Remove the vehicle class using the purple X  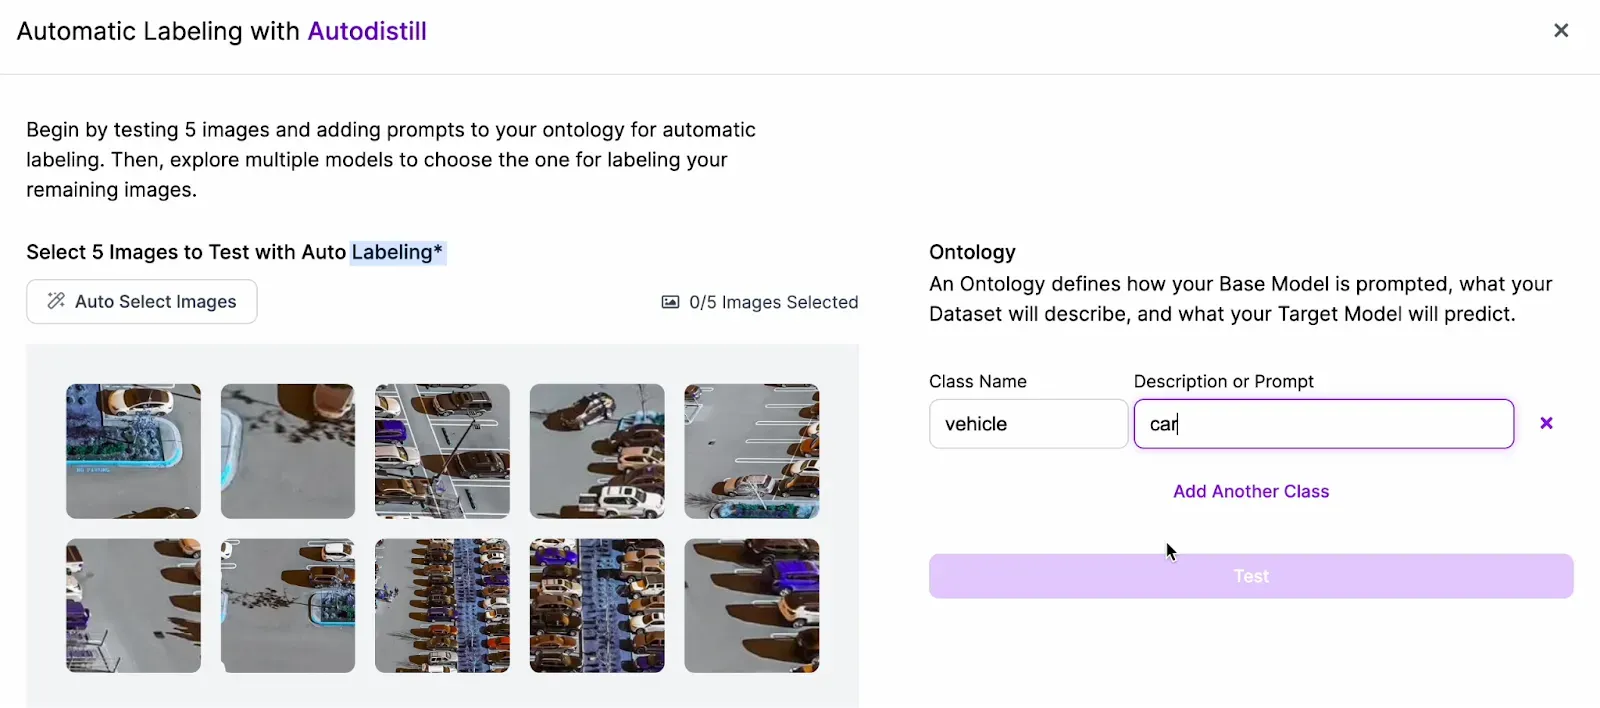coord(1545,423)
